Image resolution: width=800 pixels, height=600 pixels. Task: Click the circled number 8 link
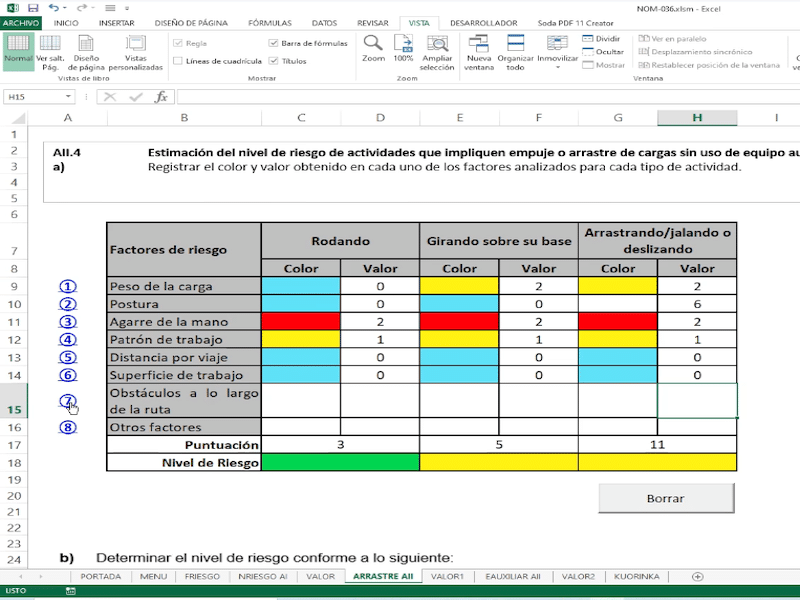[68, 427]
